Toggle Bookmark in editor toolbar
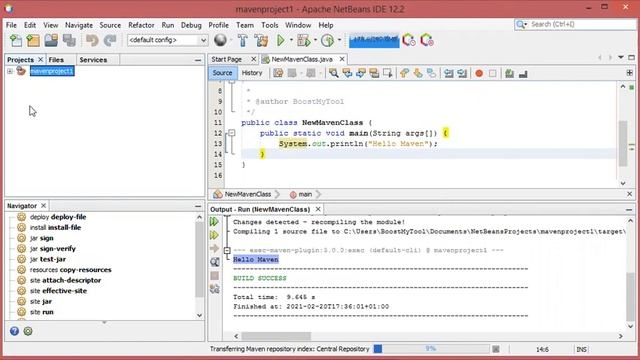This screenshot has height=360, width=640. click(431, 73)
